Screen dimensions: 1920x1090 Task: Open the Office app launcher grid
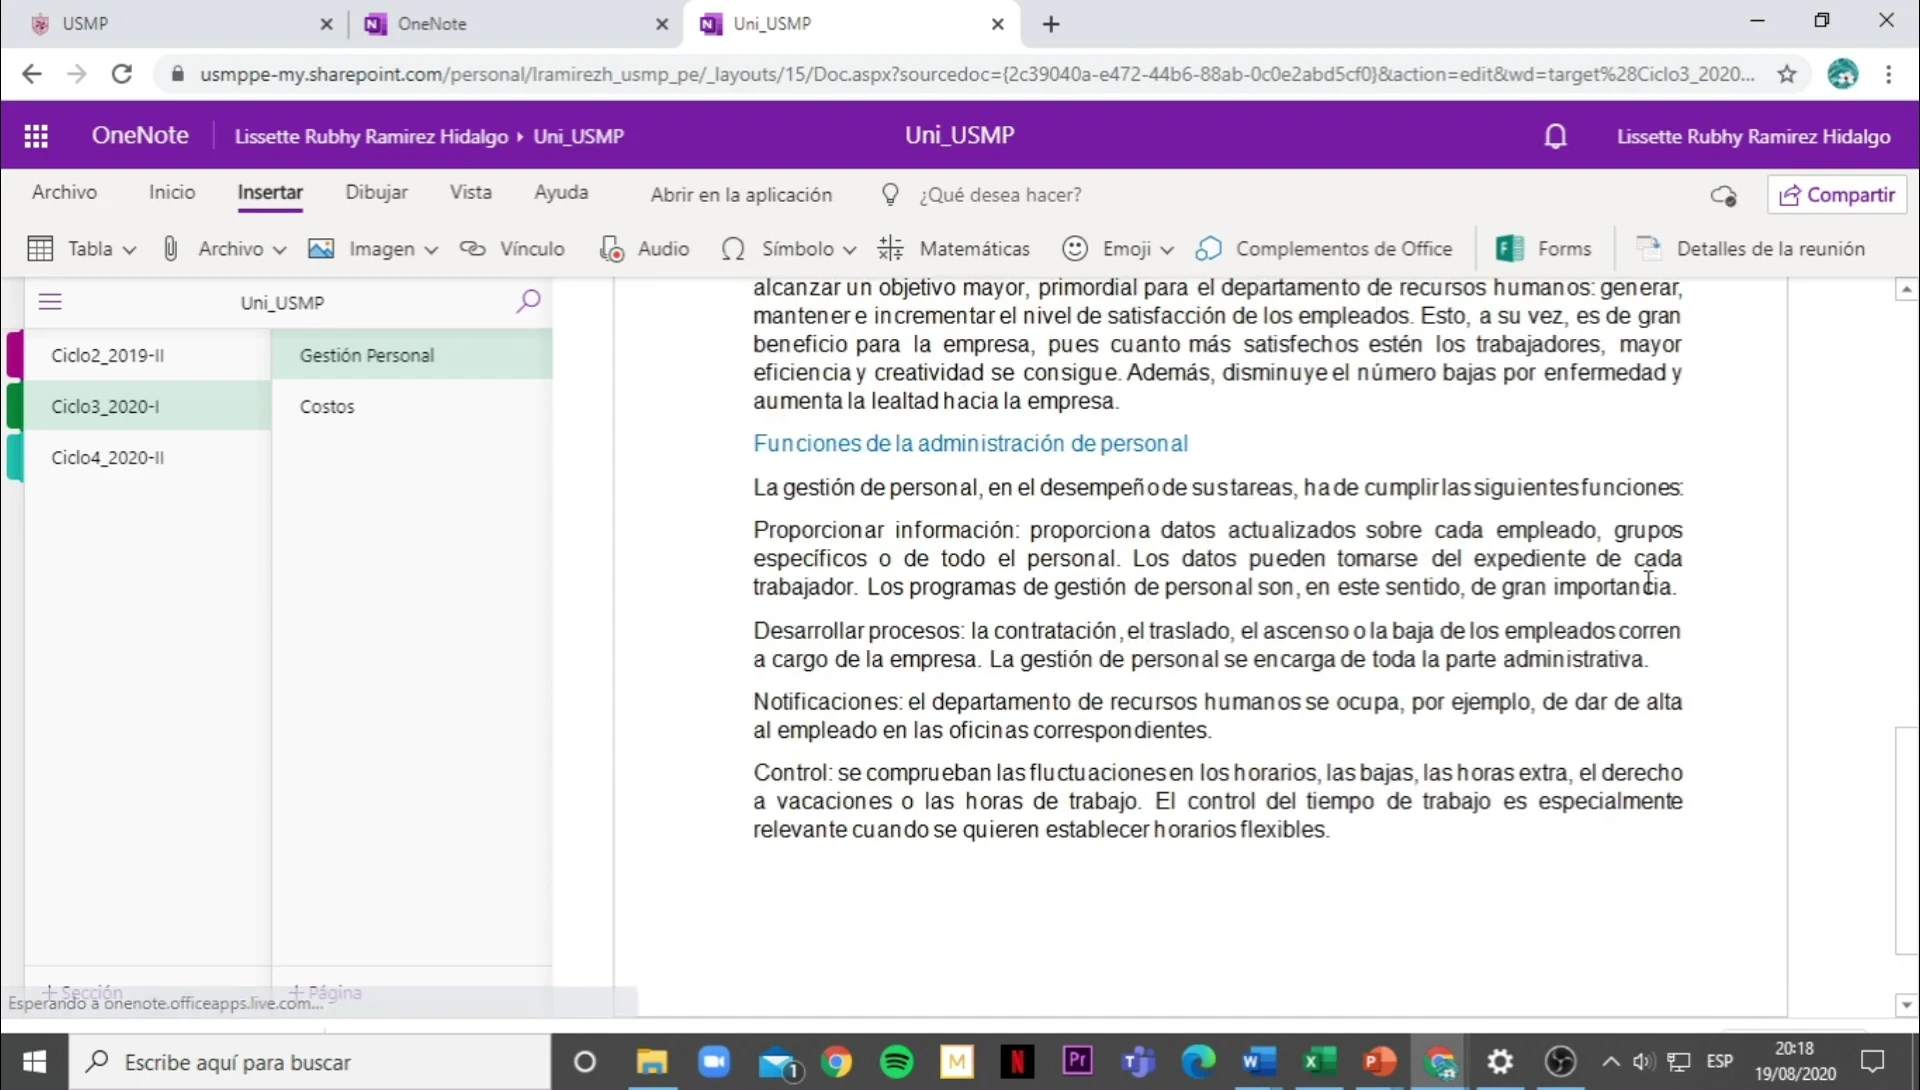click(36, 136)
